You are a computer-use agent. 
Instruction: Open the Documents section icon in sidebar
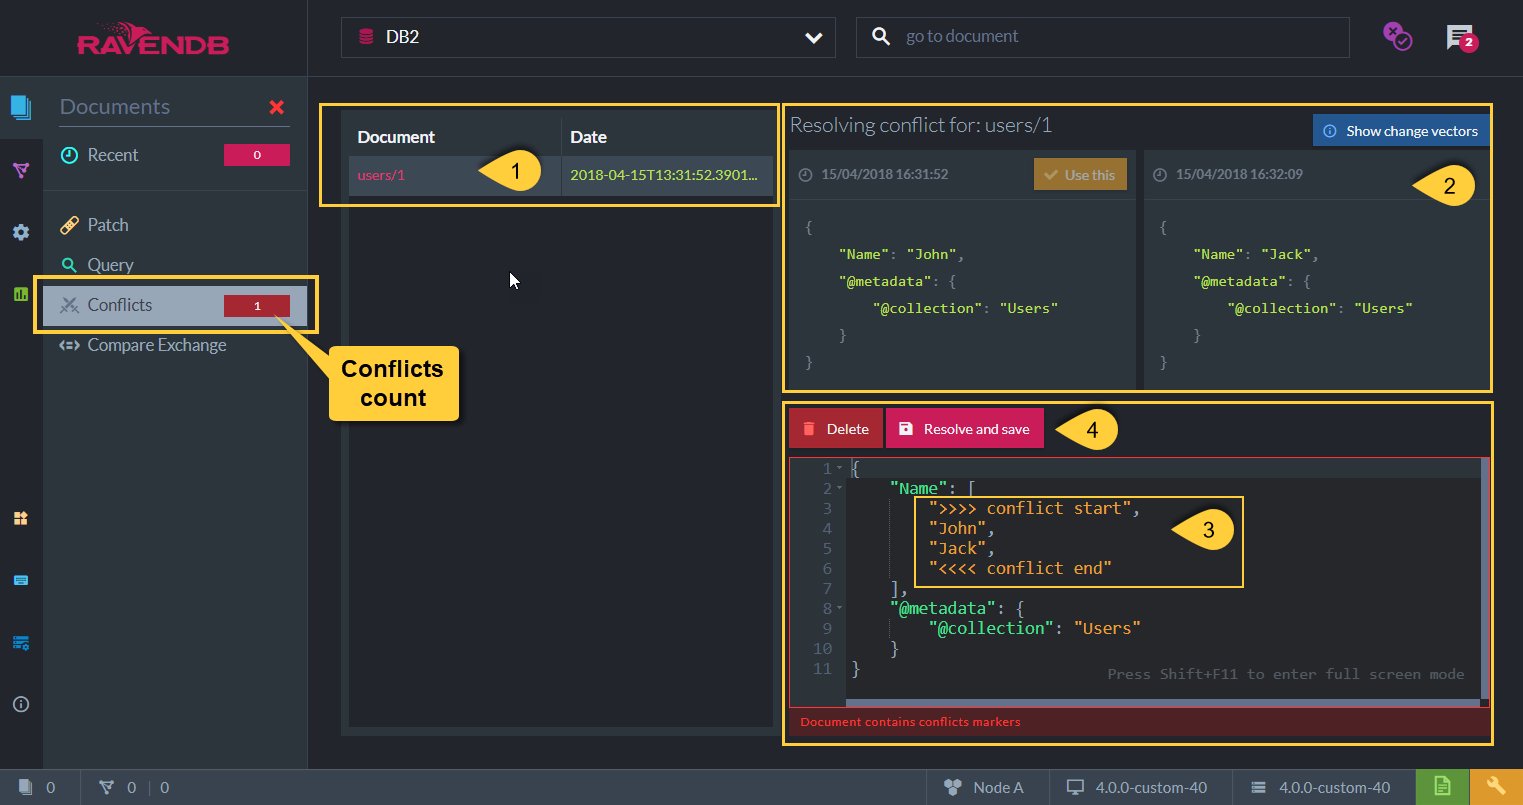[21, 107]
